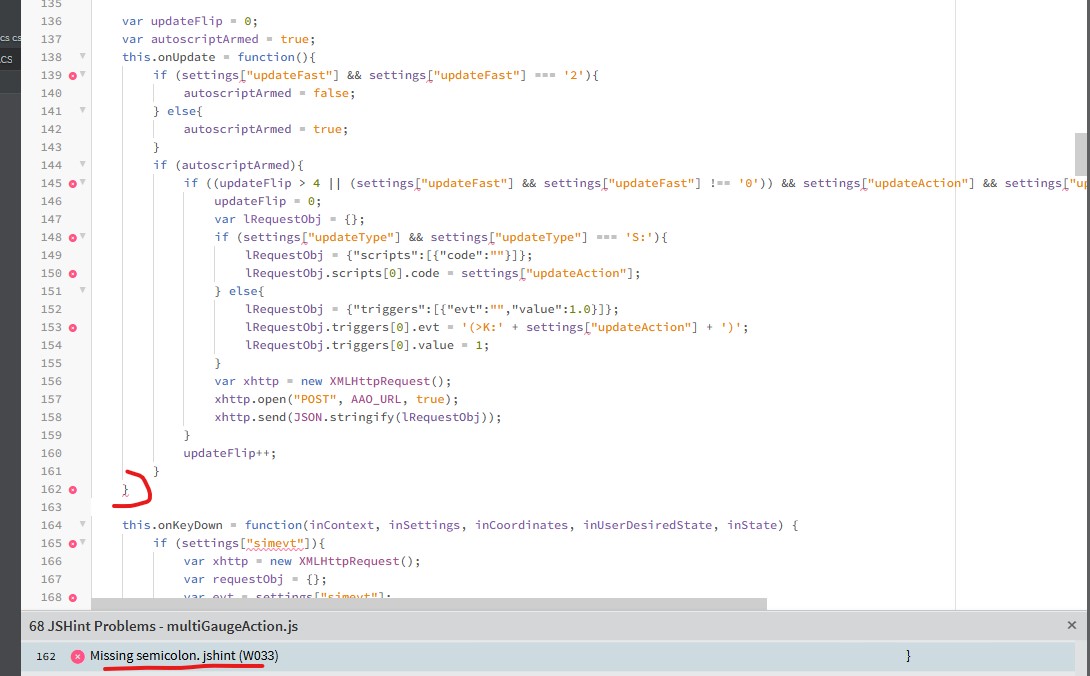This screenshot has width=1090, height=676.
Task: Click the text 'var autoscriptArmed = true;'
Action: (218, 39)
